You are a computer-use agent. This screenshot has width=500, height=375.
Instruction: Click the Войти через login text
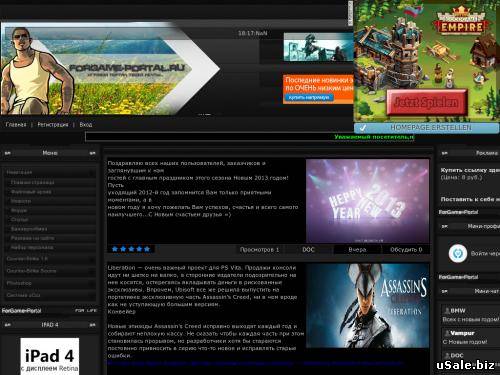pos(485,254)
